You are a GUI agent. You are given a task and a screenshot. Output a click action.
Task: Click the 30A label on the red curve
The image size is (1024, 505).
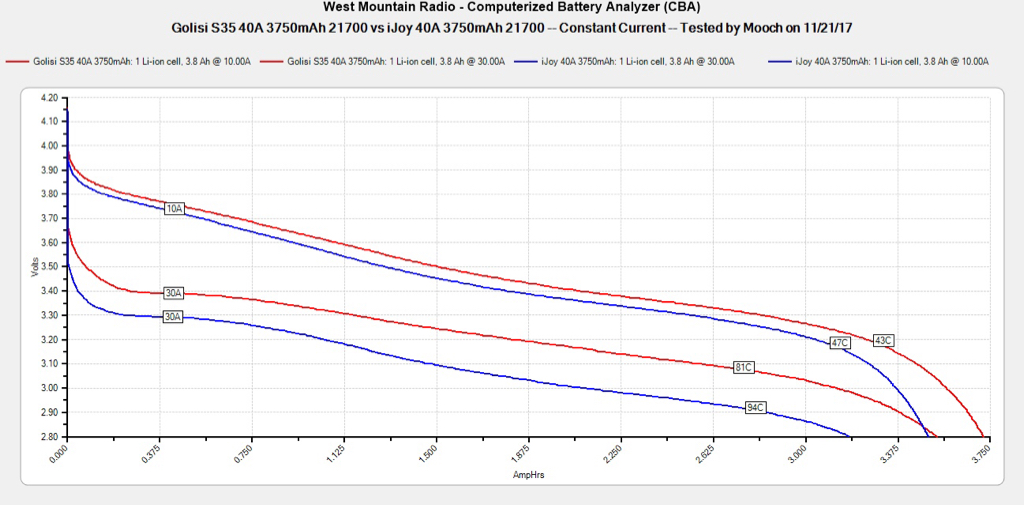[x=174, y=293]
